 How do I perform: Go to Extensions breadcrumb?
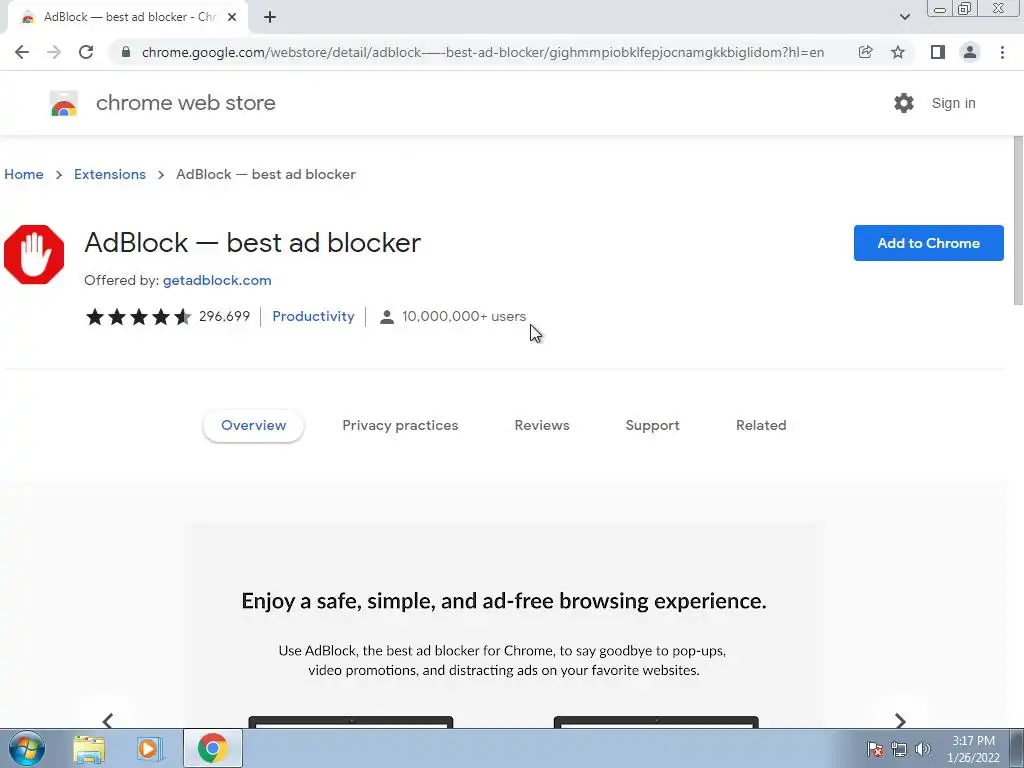coord(110,174)
